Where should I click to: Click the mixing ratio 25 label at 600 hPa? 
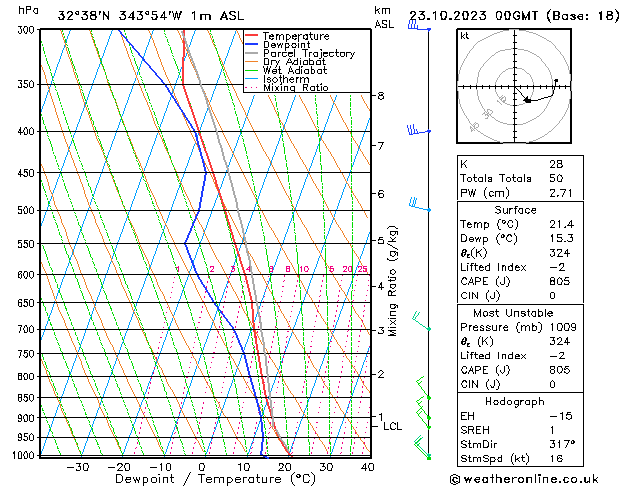click(363, 269)
